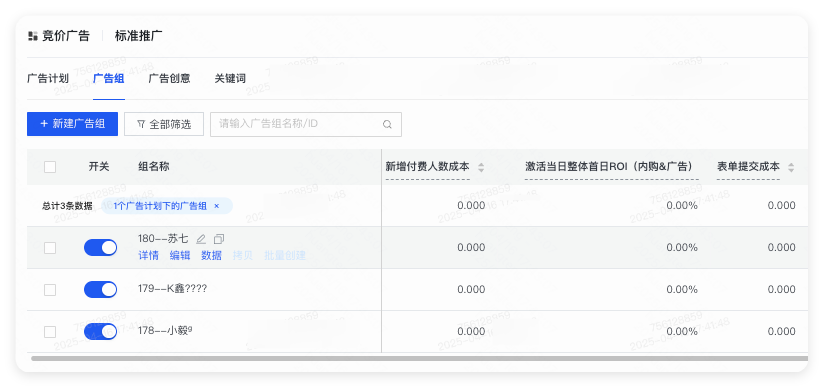The image size is (823, 387).
Task: Open 数据 link for 180--苏七
Action: (x=212, y=256)
